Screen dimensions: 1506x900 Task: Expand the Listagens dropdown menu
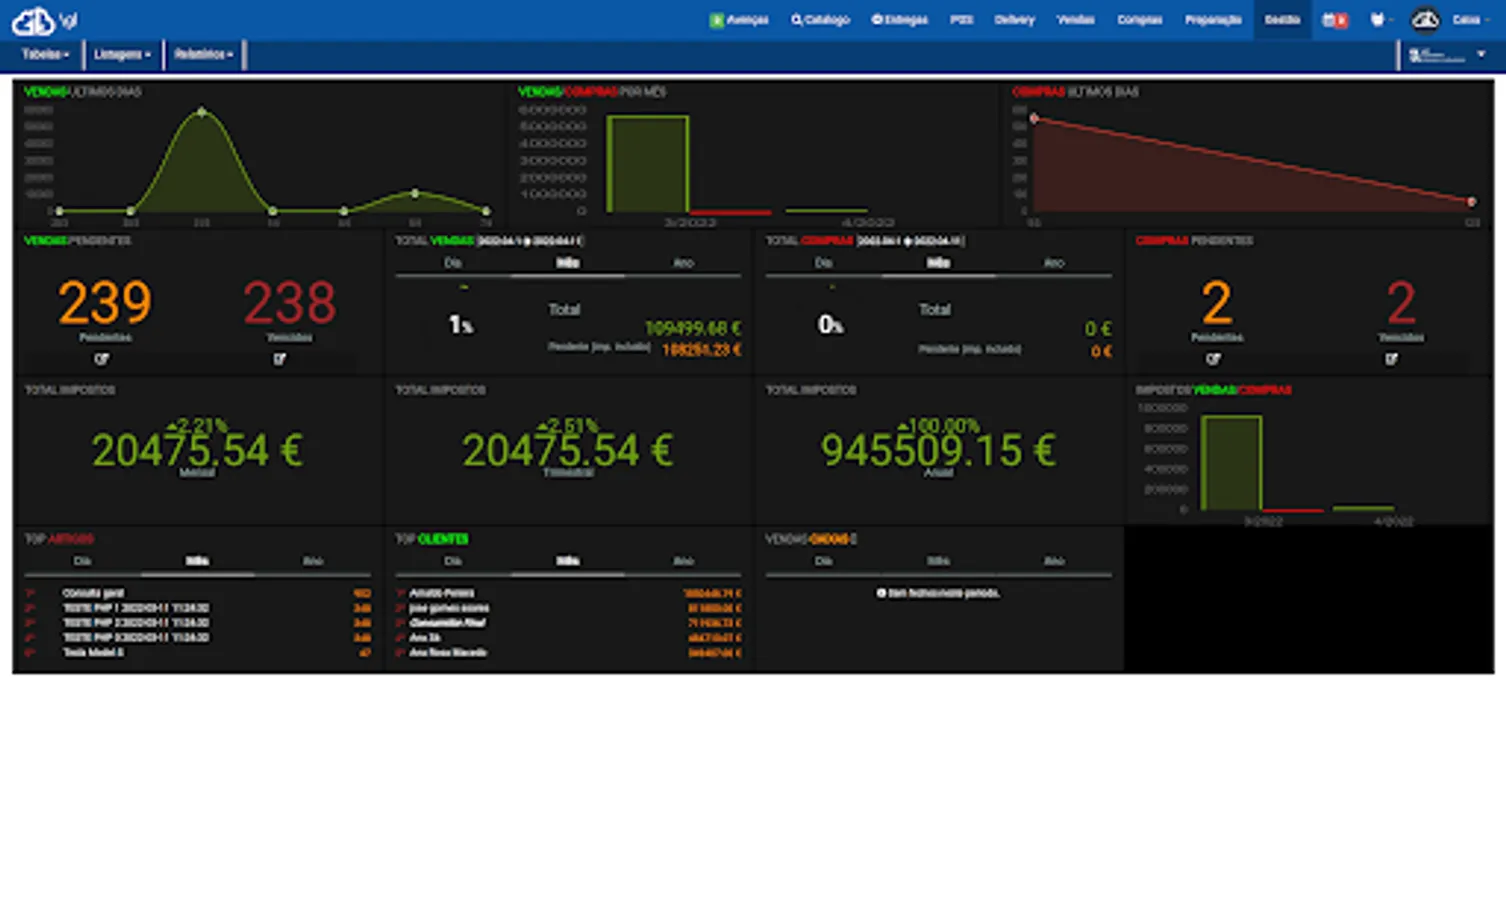tap(122, 54)
